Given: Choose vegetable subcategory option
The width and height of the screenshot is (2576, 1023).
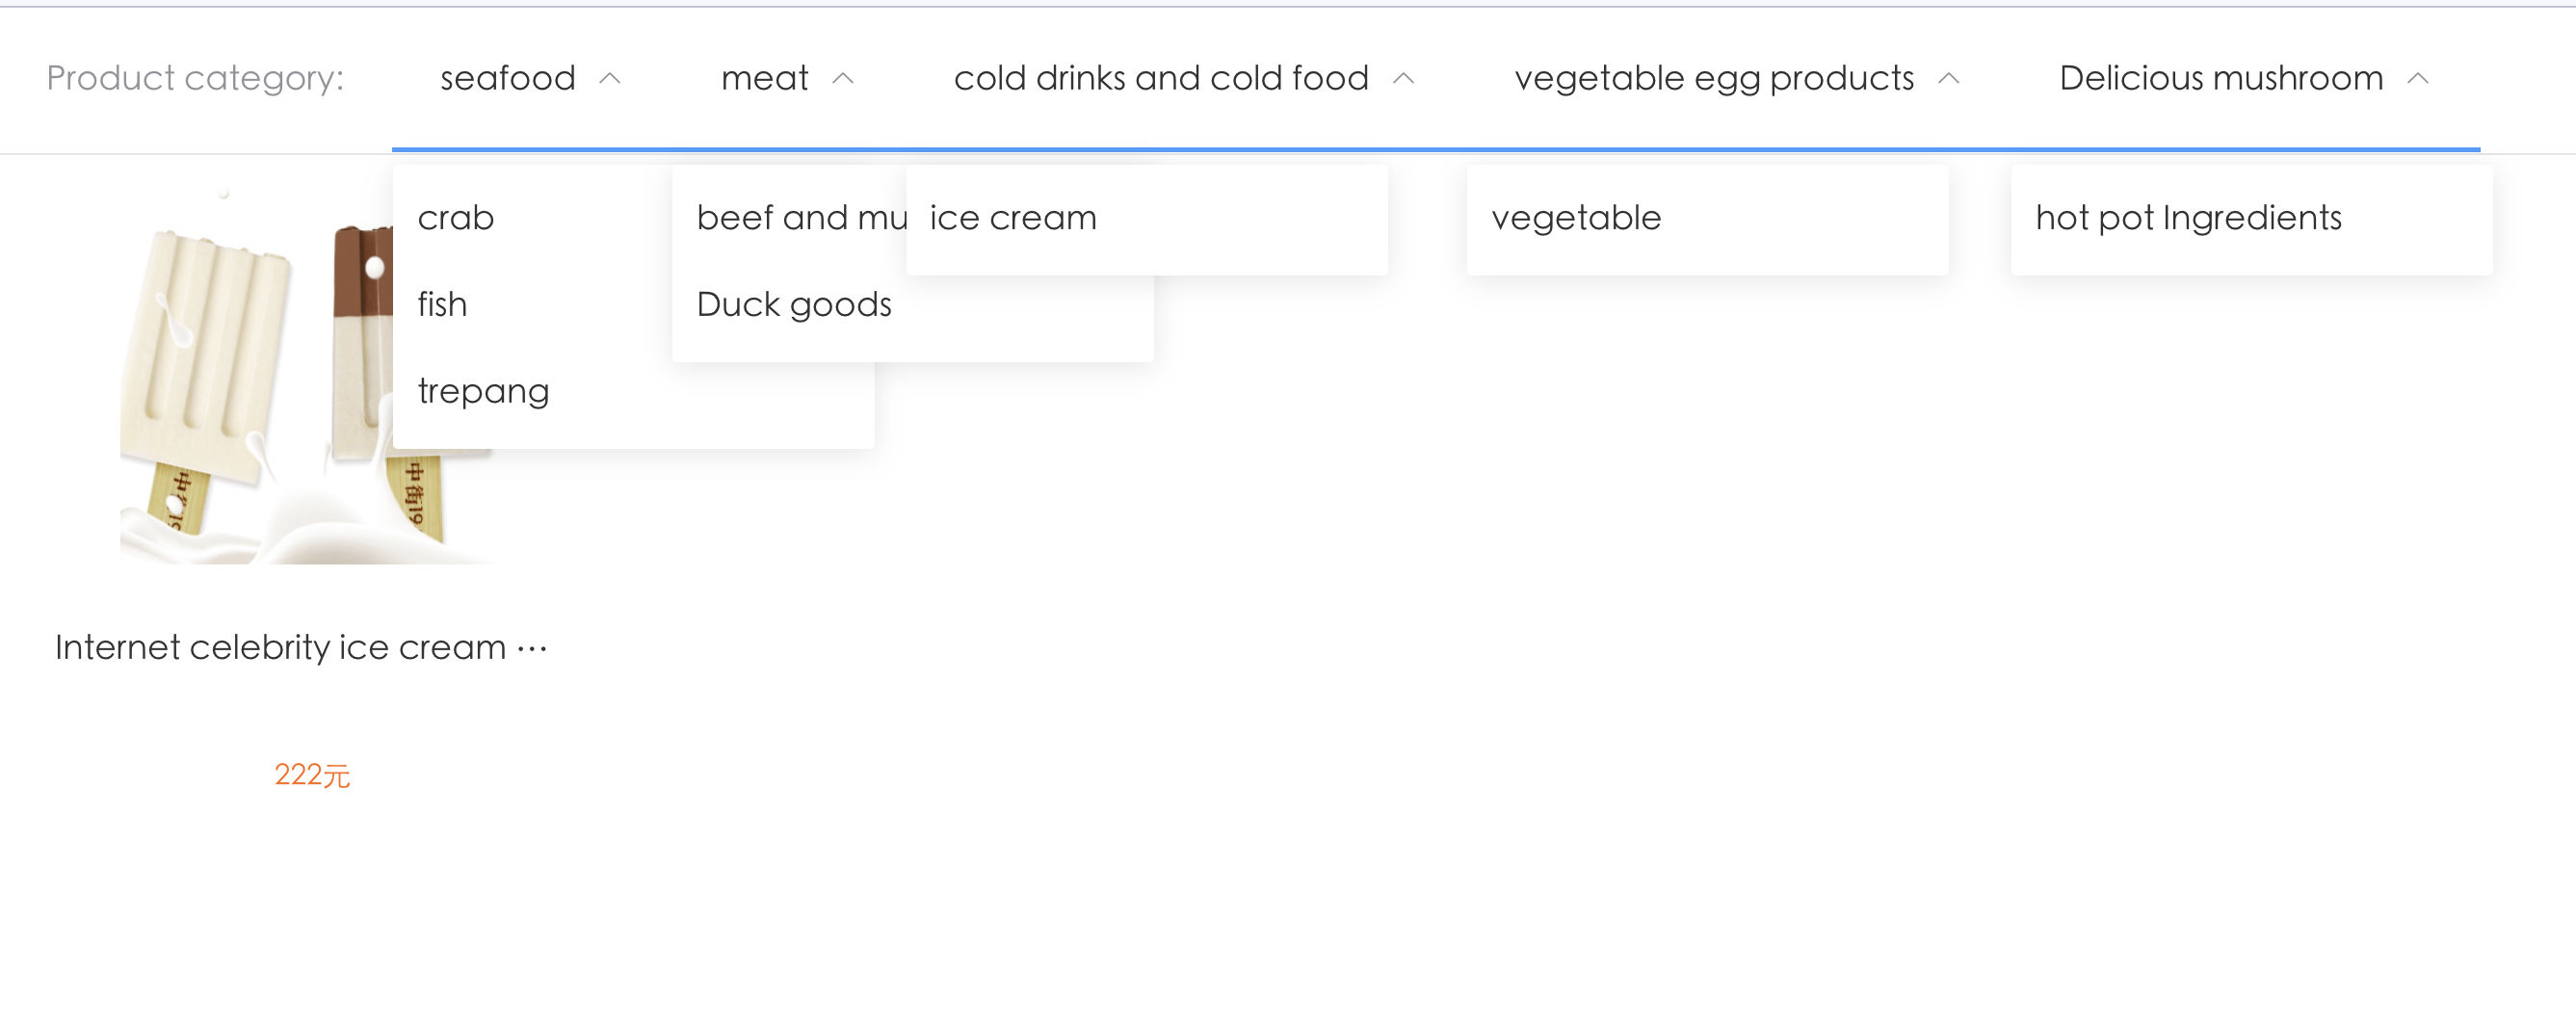Looking at the screenshot, I should 1576,218.
